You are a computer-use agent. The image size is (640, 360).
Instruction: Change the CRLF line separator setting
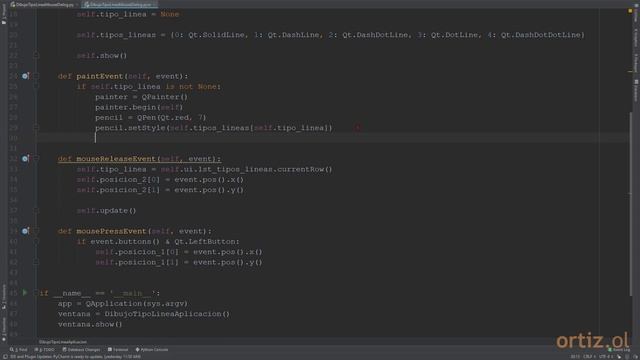pos(589,357)
